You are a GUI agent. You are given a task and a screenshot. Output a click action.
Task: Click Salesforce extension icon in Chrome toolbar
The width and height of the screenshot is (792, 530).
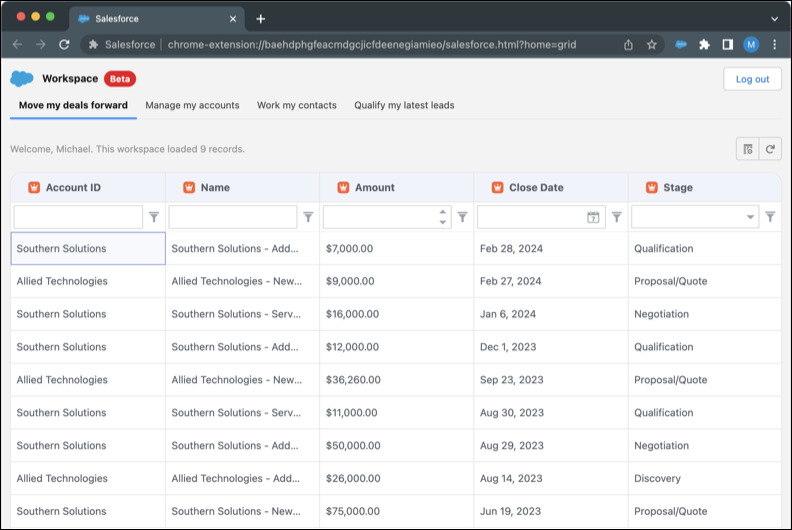point(681,44)
